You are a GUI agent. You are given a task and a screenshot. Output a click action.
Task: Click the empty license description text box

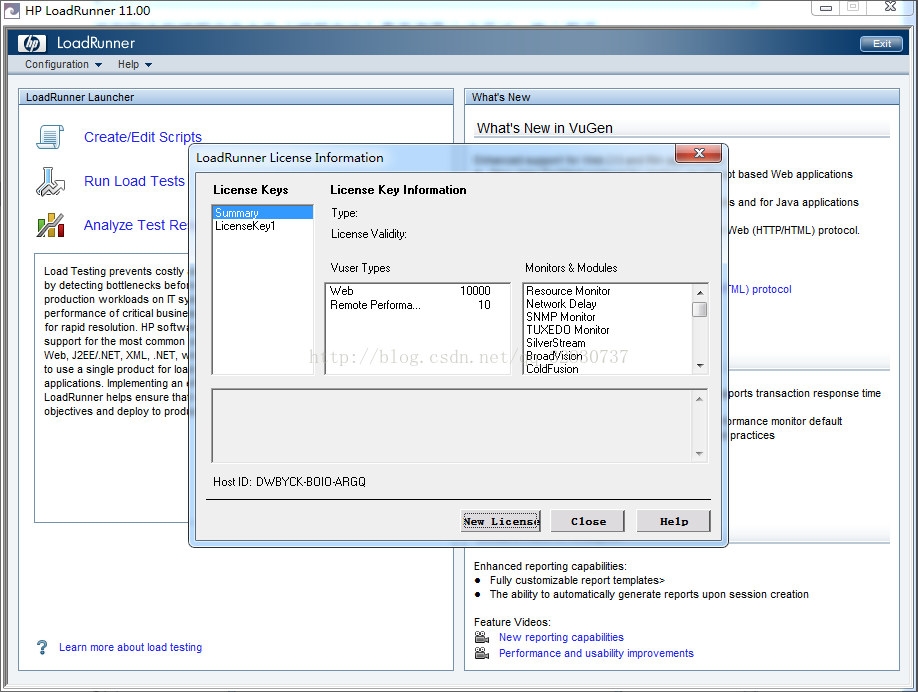point(452,426)
